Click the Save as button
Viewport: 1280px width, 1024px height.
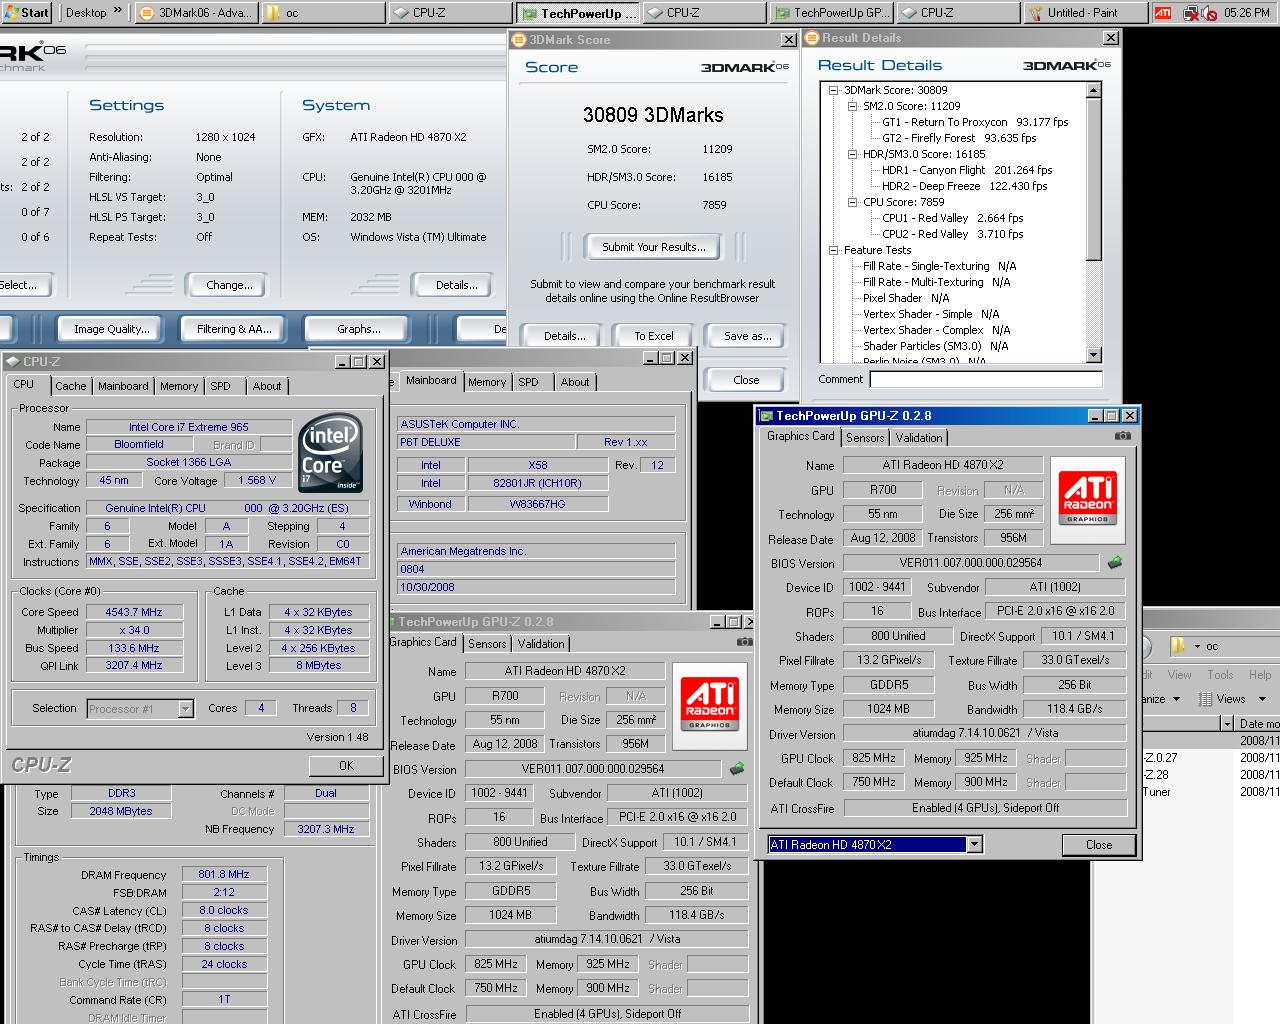(747, 336)
